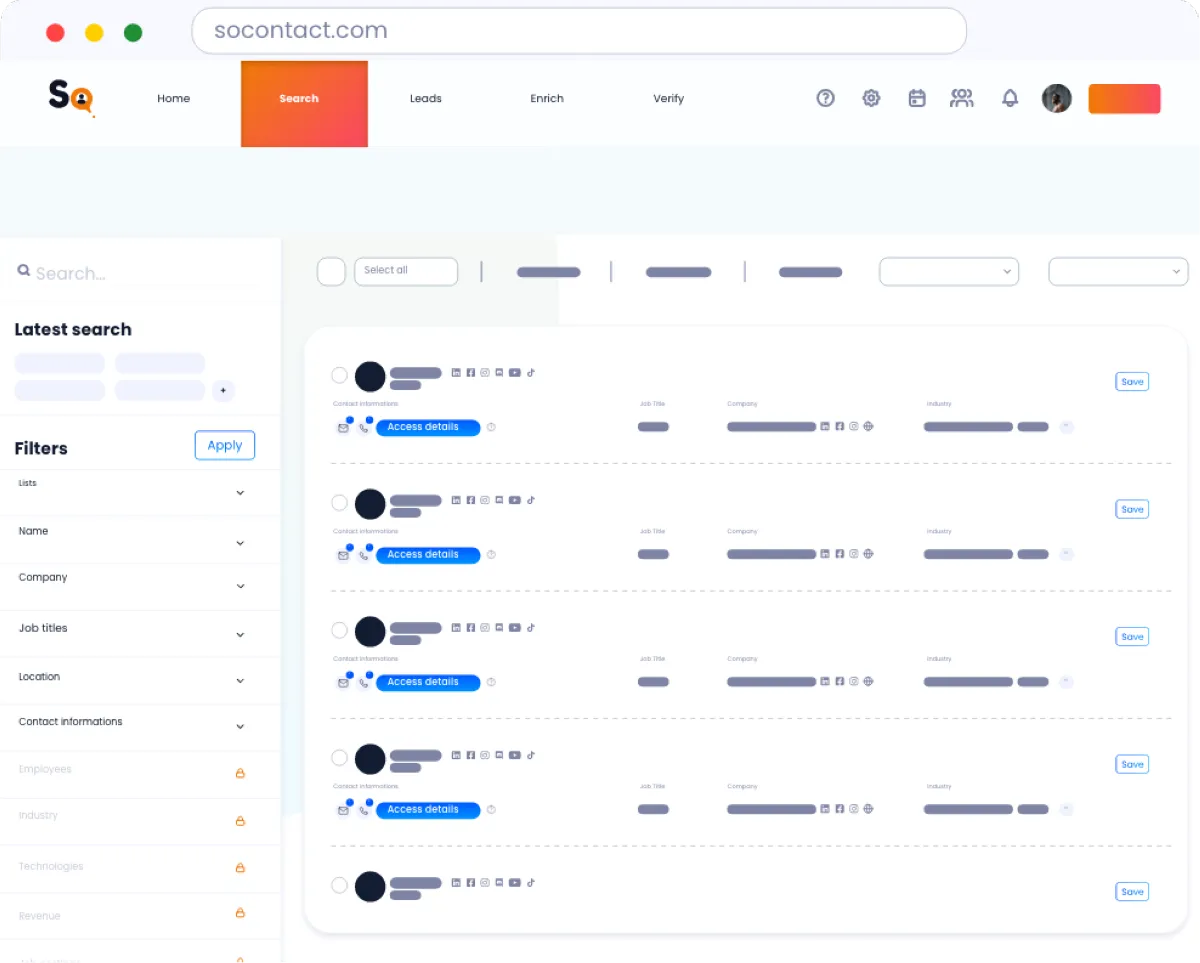
Task: Expand the Location filter
Action: coord(240,681)
